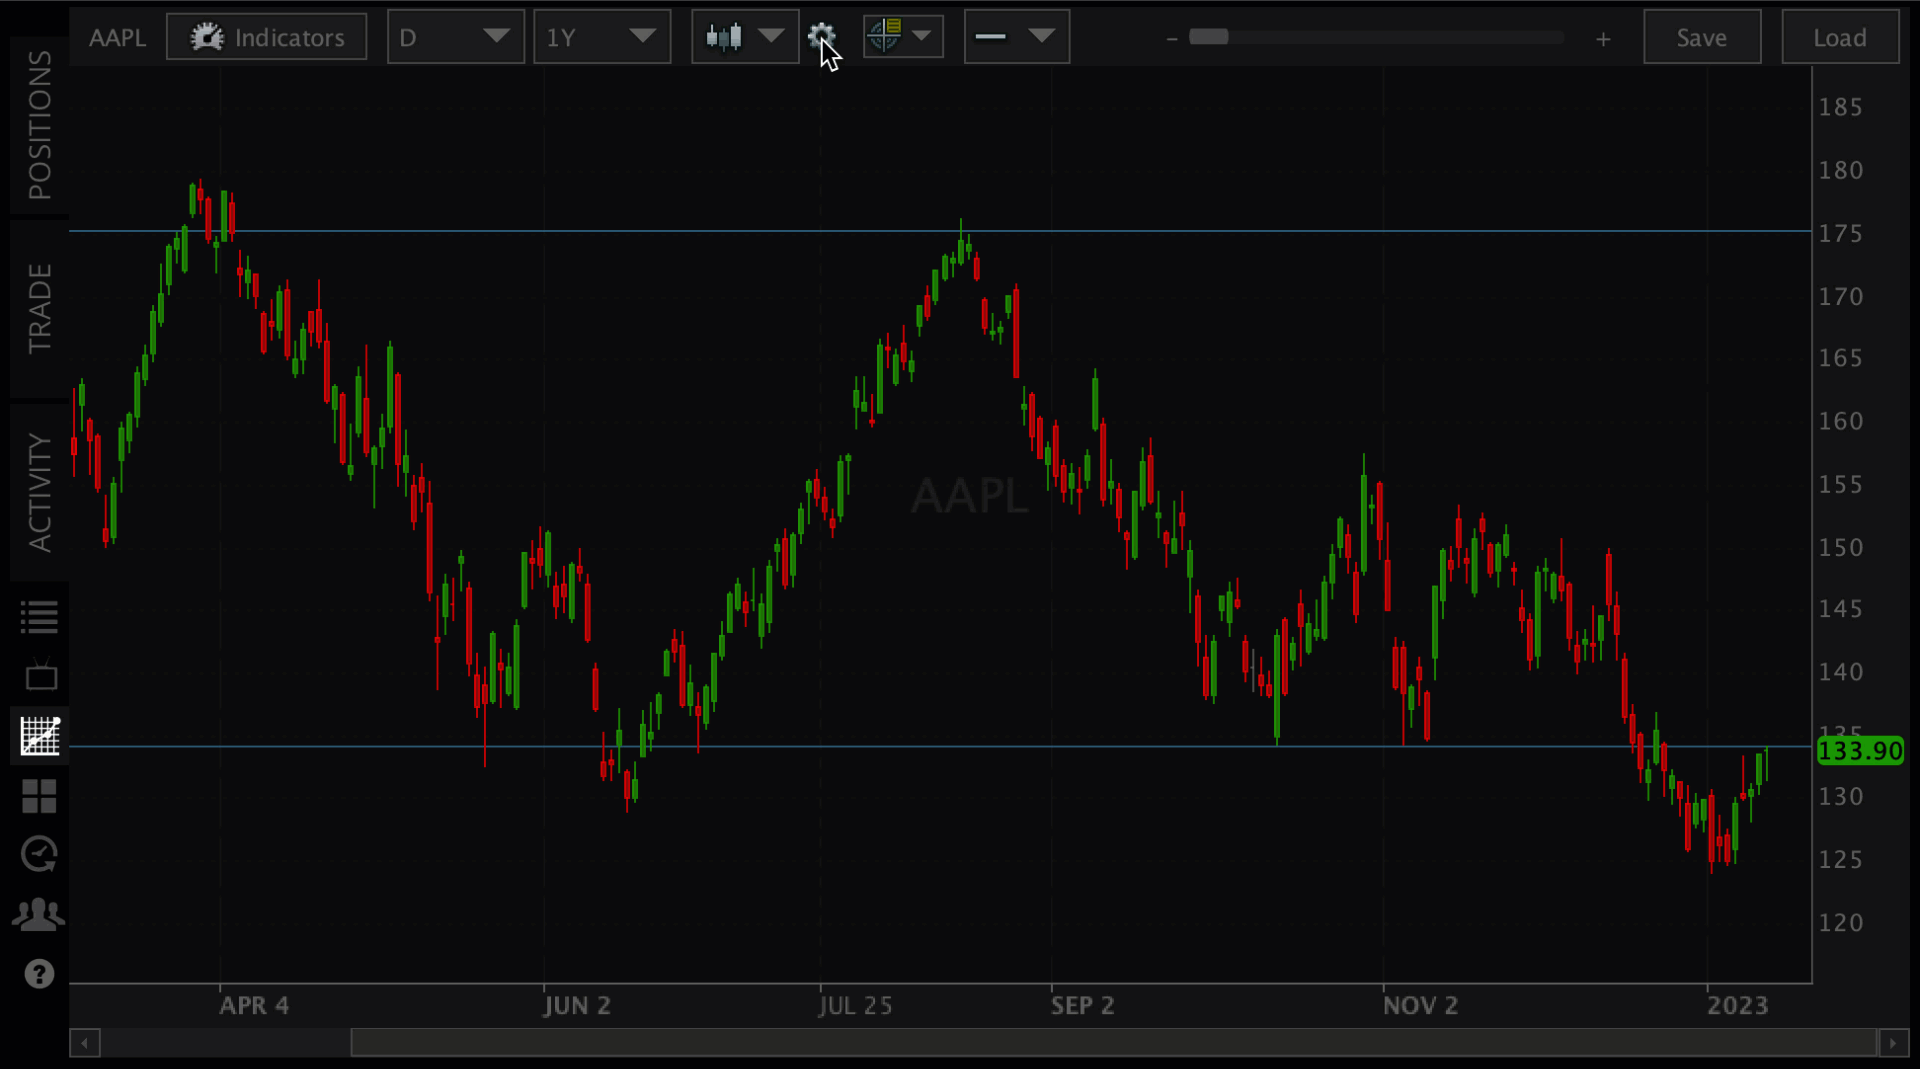Open the TV media icon in sidebar
This screenshot has width=1920, height=1069.
[40, 676]
